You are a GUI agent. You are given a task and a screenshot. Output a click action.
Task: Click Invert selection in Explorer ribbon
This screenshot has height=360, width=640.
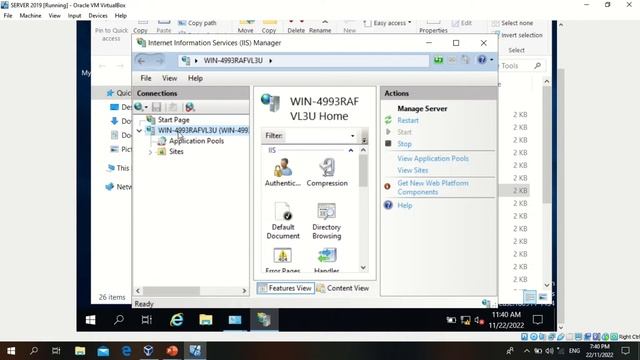coord(522,35)
